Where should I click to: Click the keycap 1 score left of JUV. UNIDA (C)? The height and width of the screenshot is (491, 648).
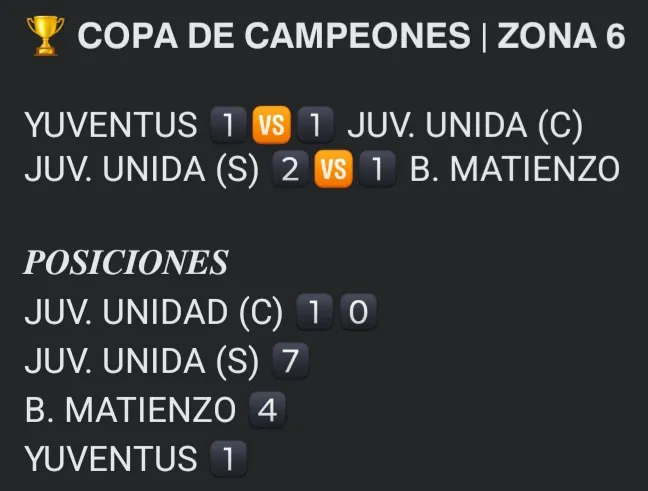(314, 127)
